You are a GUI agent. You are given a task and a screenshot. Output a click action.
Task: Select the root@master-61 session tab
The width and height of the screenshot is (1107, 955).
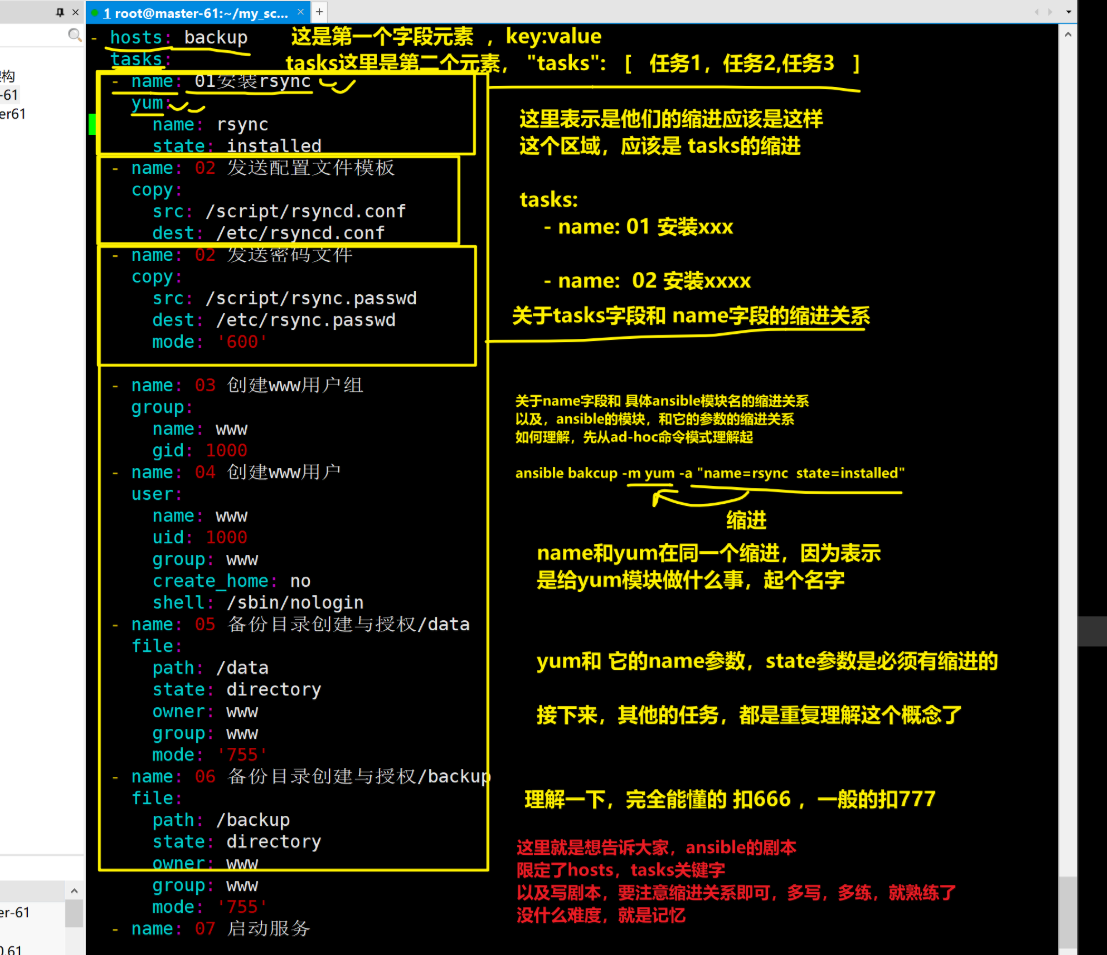pos(198,12)
